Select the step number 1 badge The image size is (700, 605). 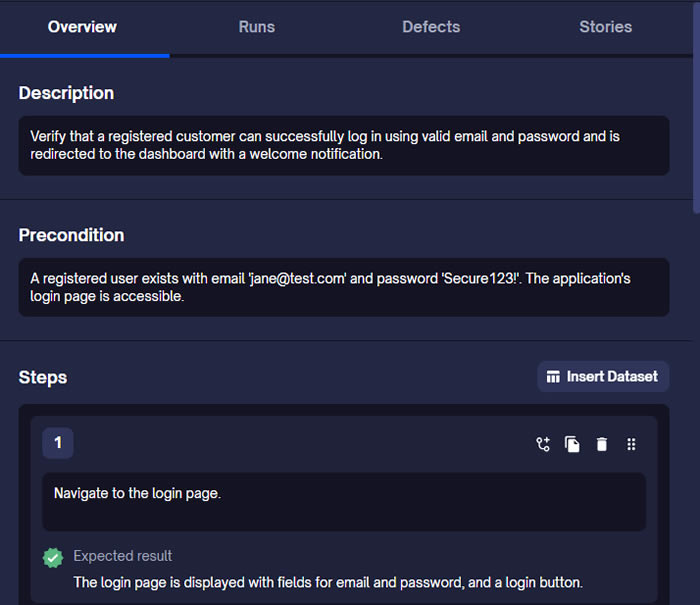tap(58, 443)
